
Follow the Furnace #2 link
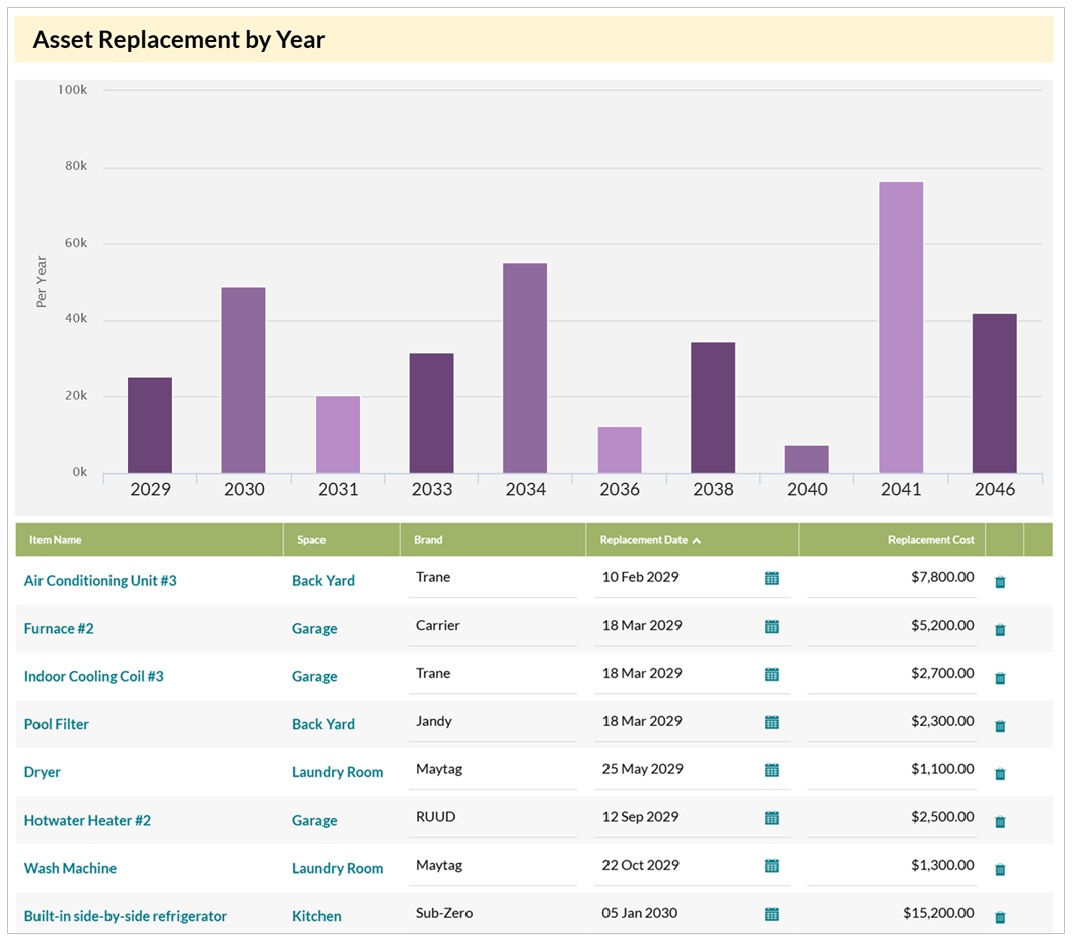tap(57, 628)
